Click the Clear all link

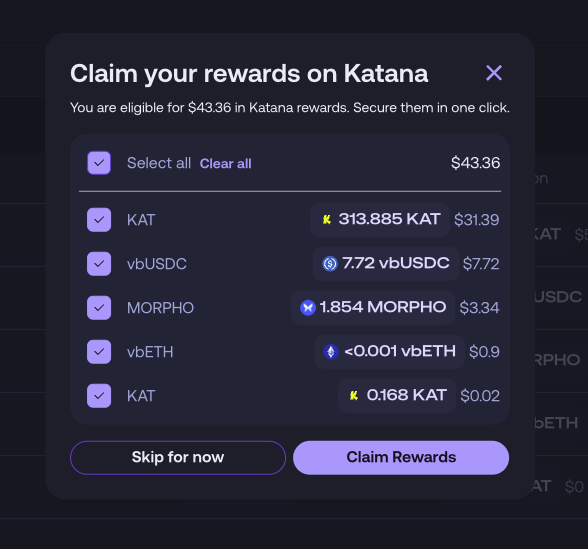(225, 164)
